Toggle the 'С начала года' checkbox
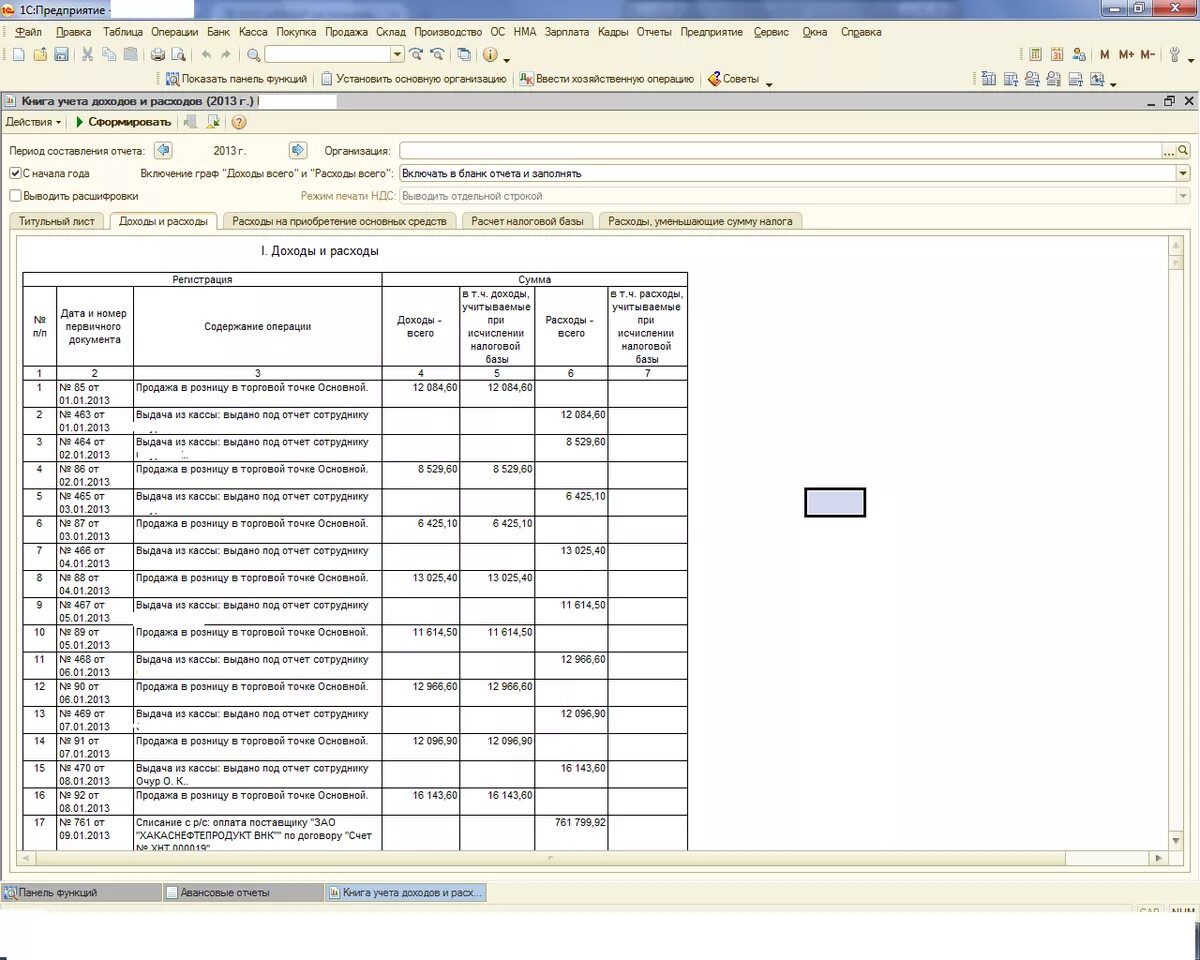This screenshot has width=1200, height=960. (x=15, y=173)
